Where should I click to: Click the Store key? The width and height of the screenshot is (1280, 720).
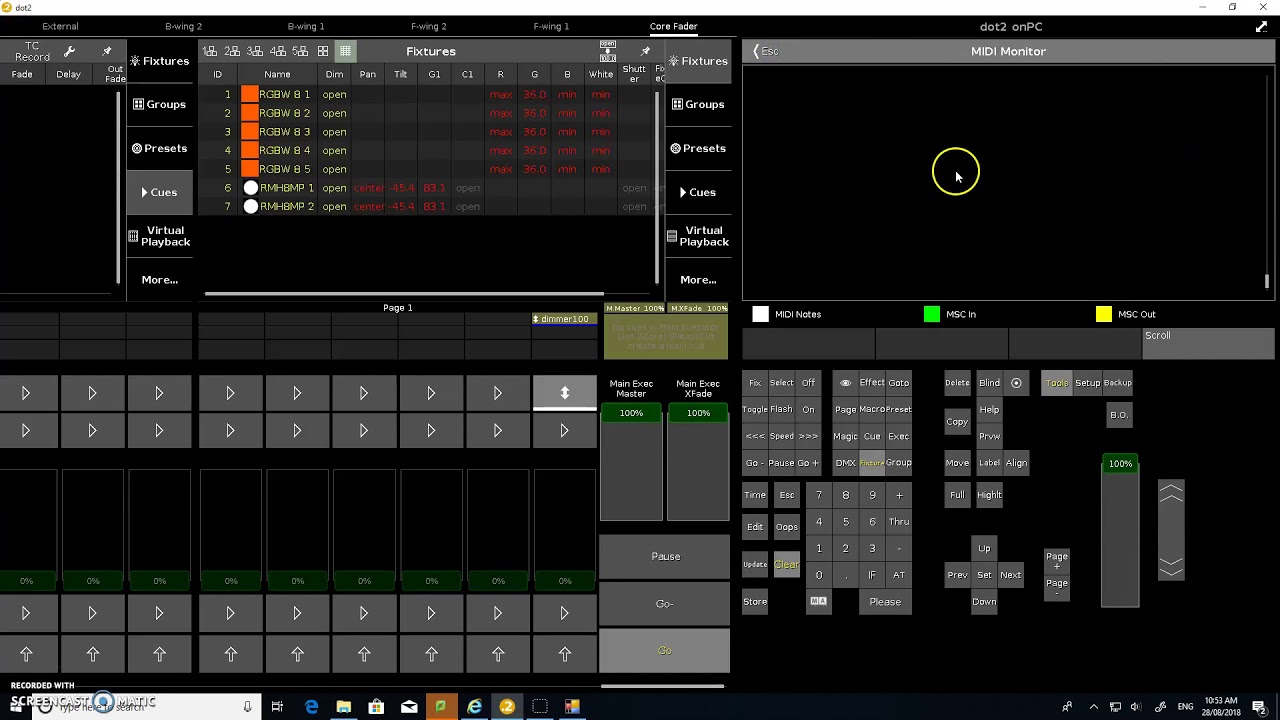755,602
